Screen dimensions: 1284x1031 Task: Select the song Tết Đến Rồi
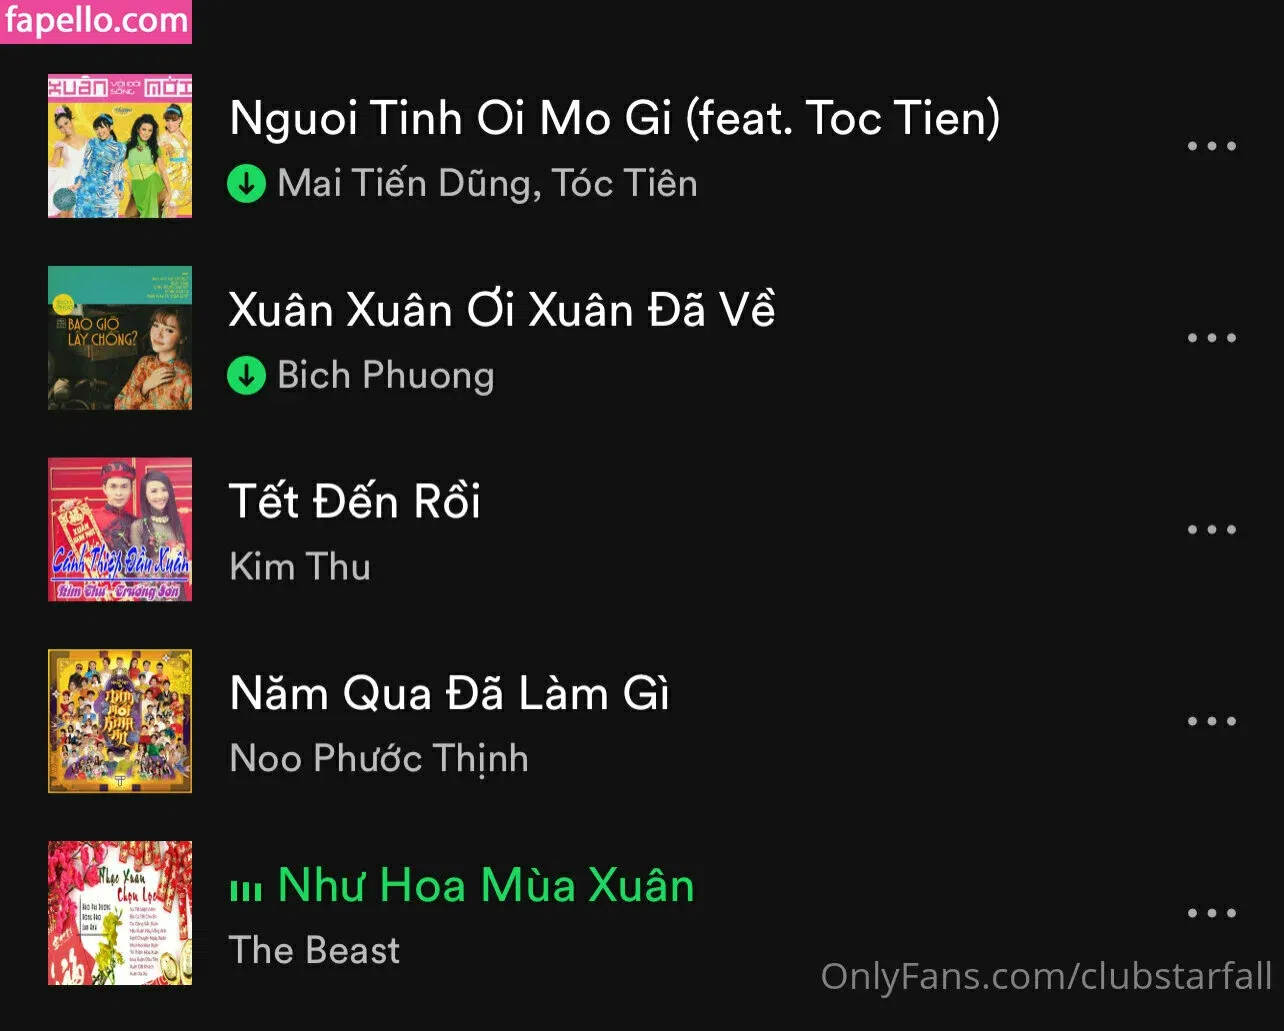click(x=355, y=501)
